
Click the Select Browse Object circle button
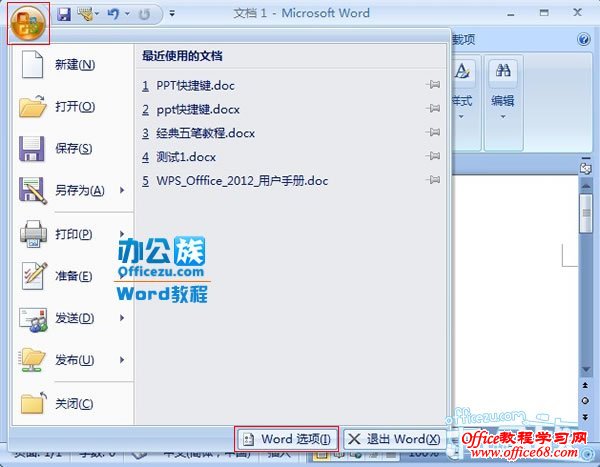pyautogui.click(x=585, y=401)
